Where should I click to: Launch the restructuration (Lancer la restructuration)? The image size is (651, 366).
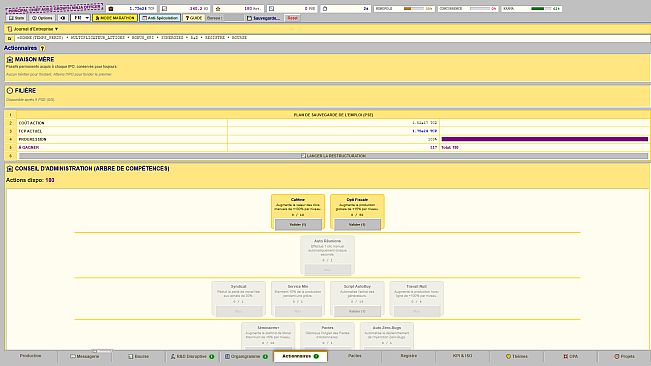[x=333, y=156]
